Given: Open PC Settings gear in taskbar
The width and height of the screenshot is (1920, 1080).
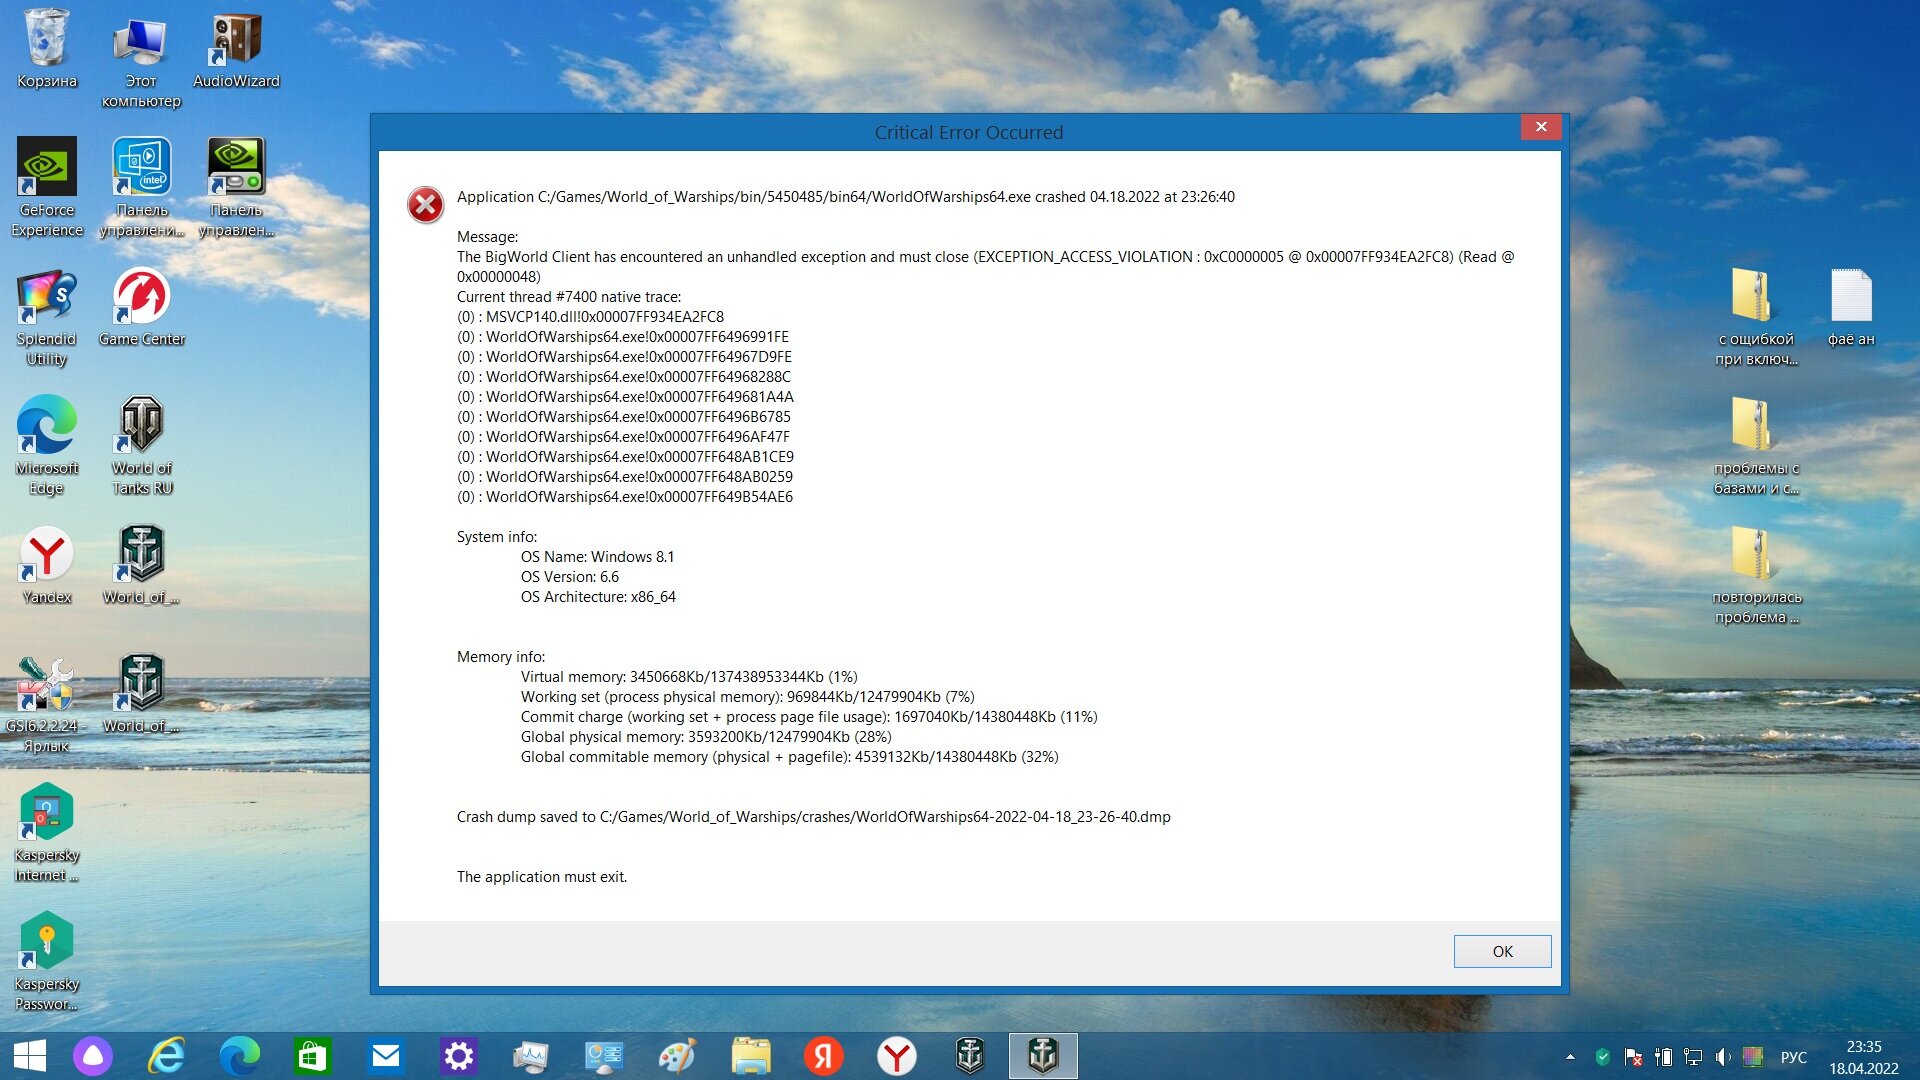Looking at the screenshot, I should pos(458,1056).
